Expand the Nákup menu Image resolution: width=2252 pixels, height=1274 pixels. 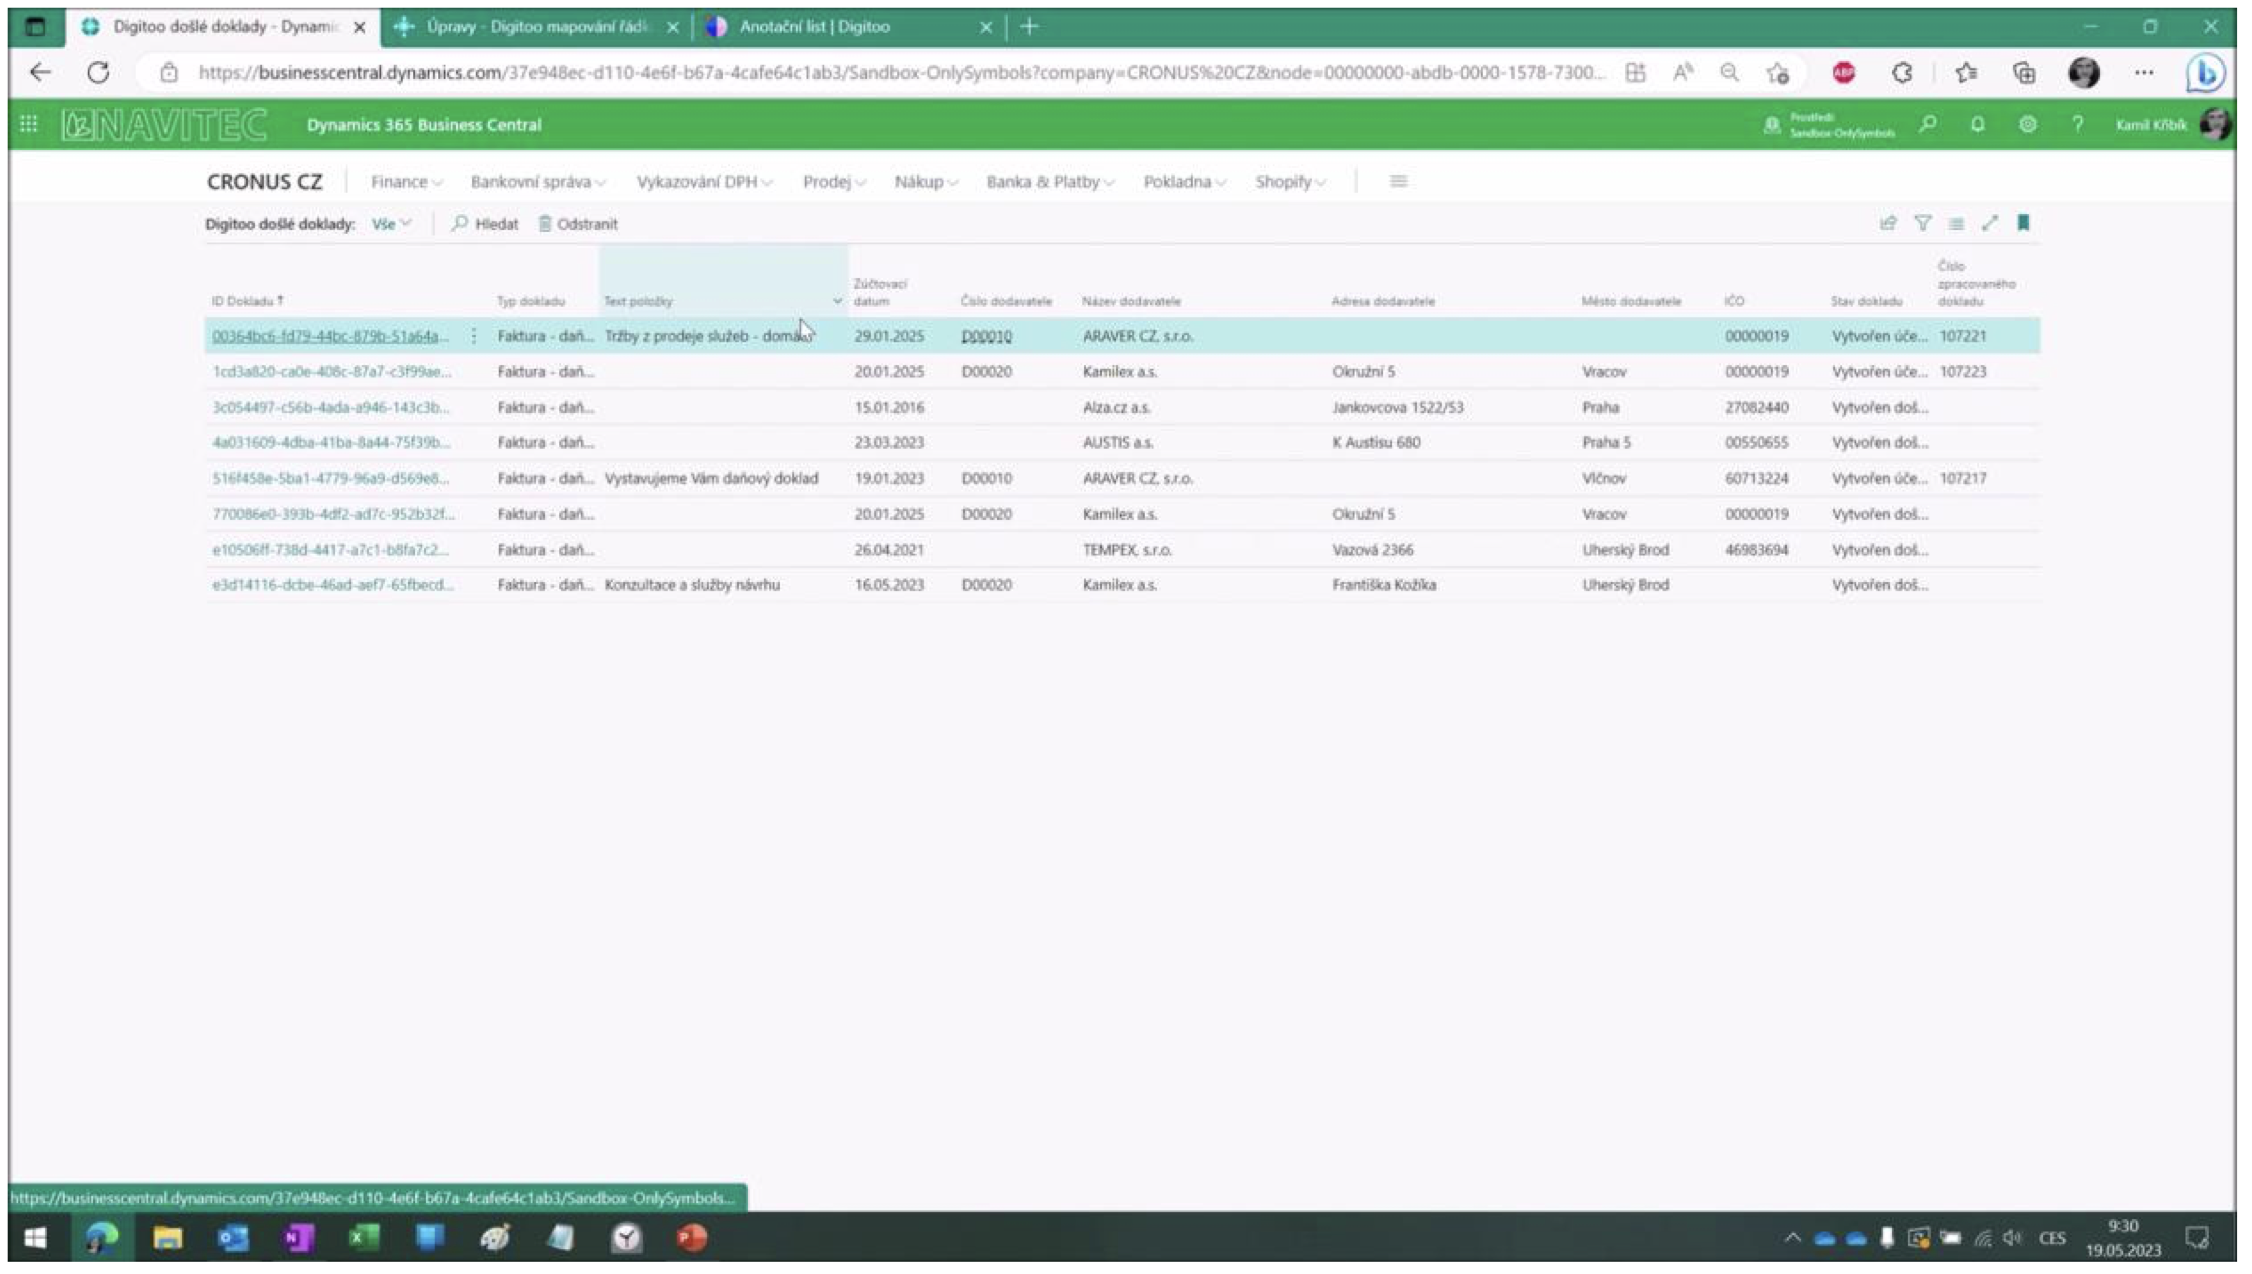point(926,181)
